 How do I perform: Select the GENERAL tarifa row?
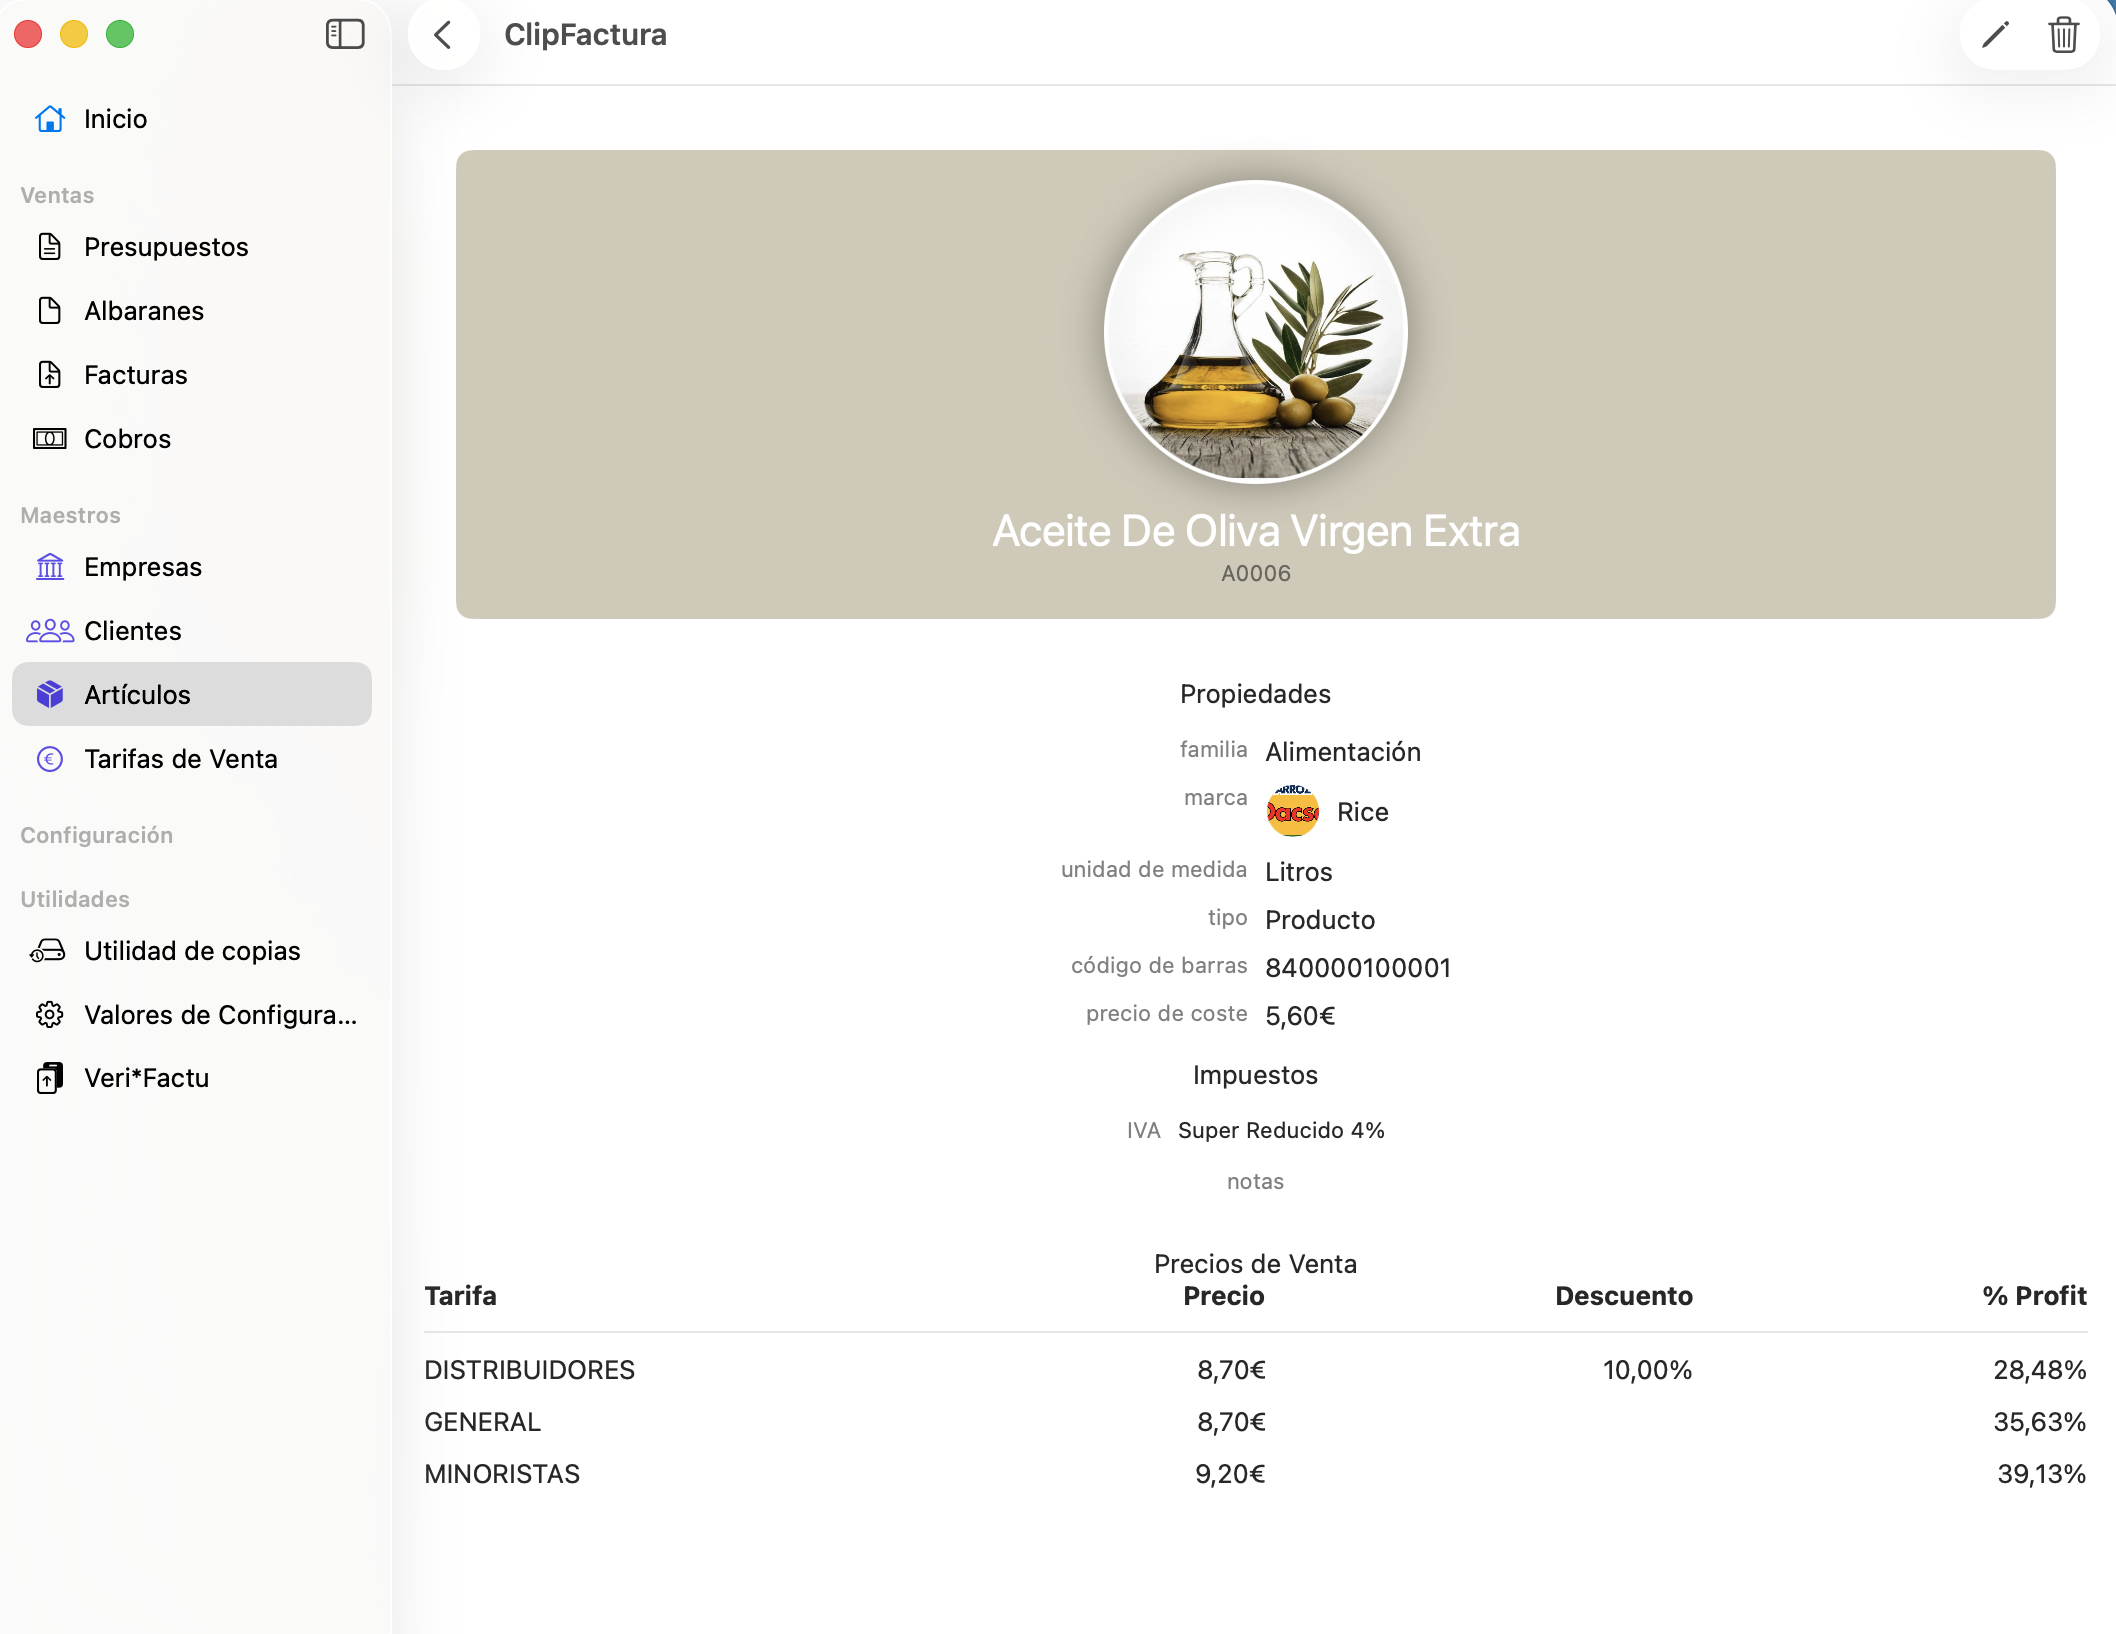(x=482, y=1421)
